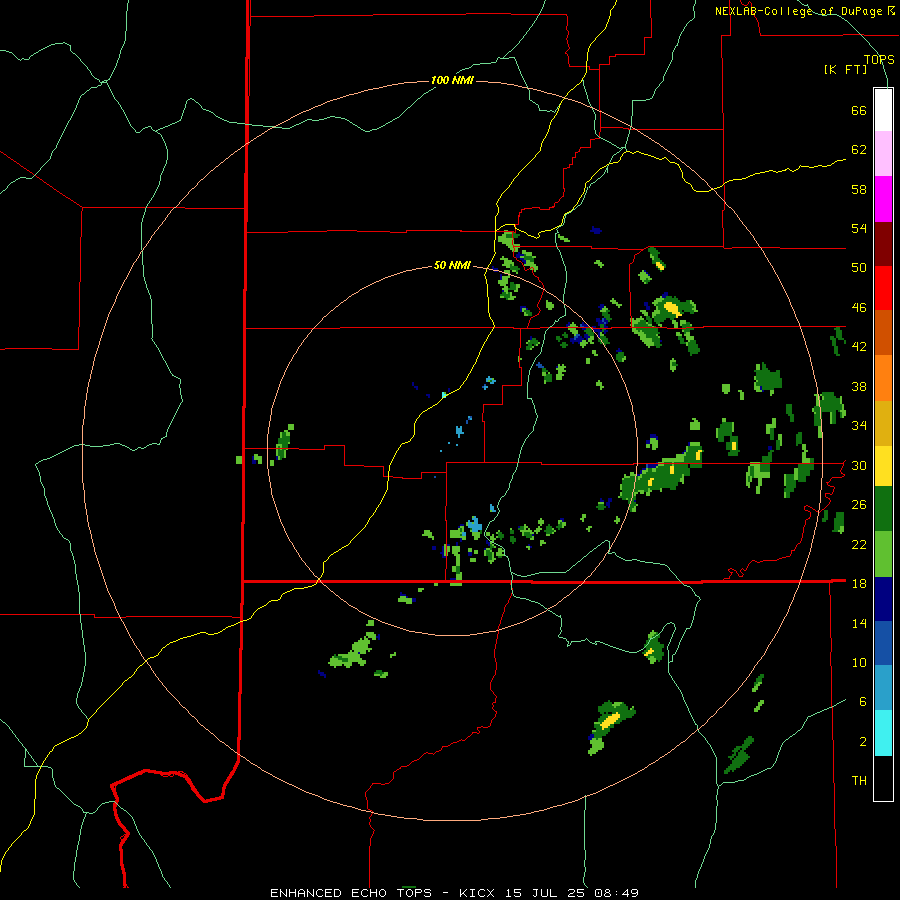This screenshot has width=900, height=900.
Task: Select the navy swatch between 14 and 18
Action: [x=883, y=599]
